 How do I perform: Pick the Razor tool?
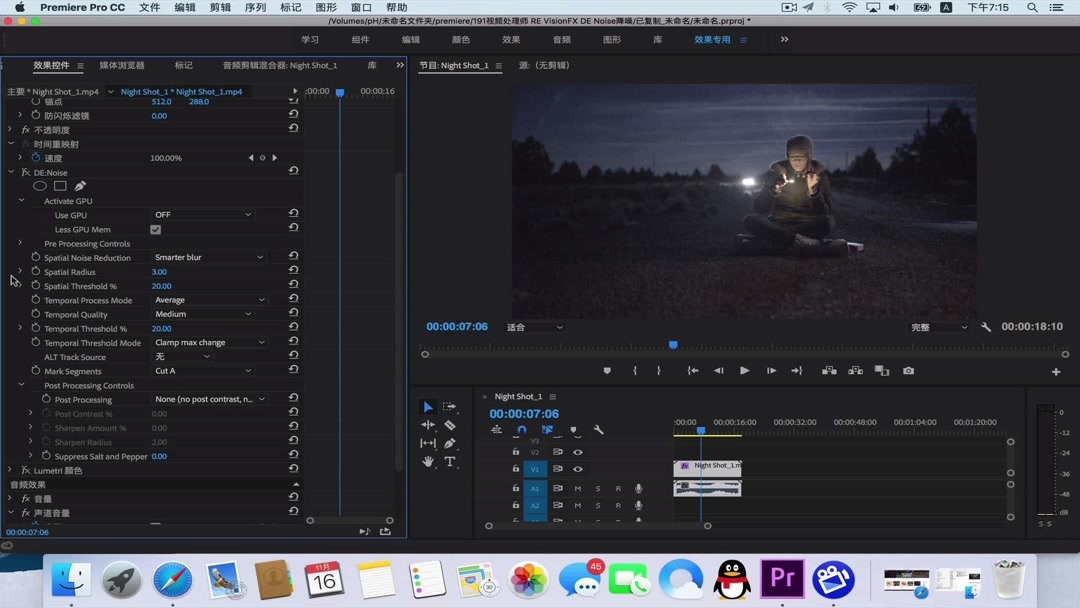tap(450, 425)
